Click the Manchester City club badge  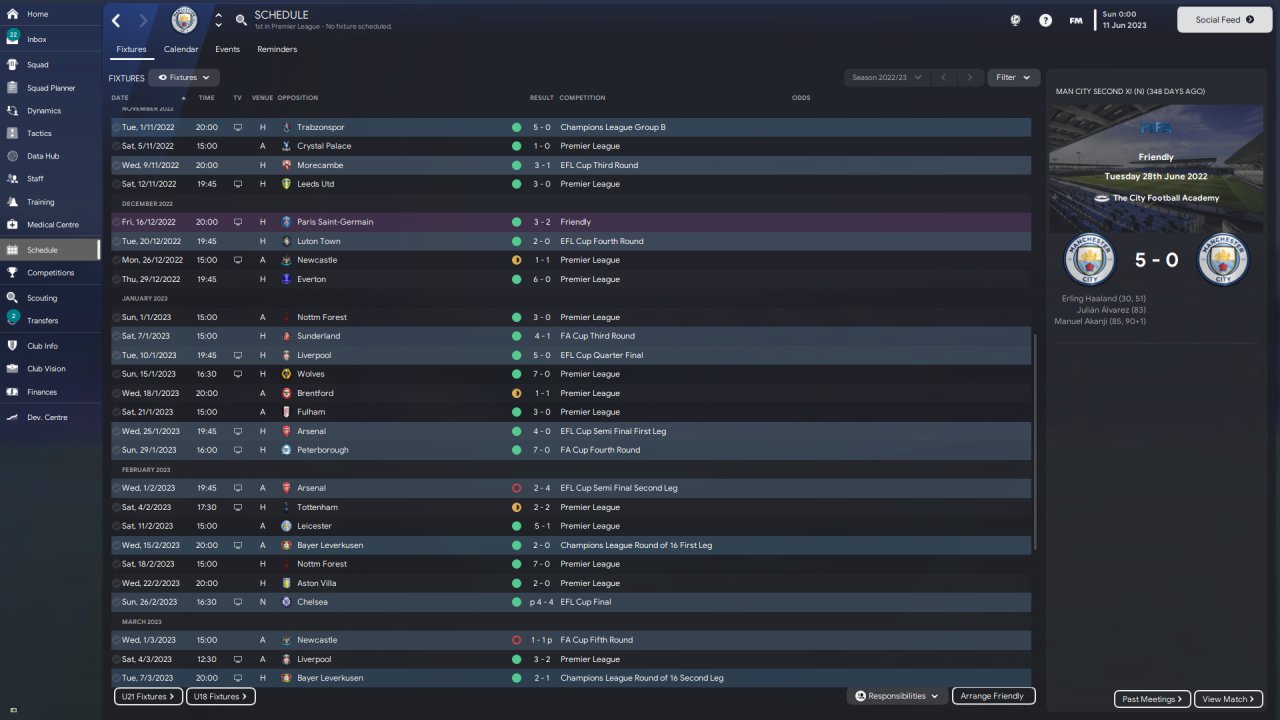coord(185,20)
